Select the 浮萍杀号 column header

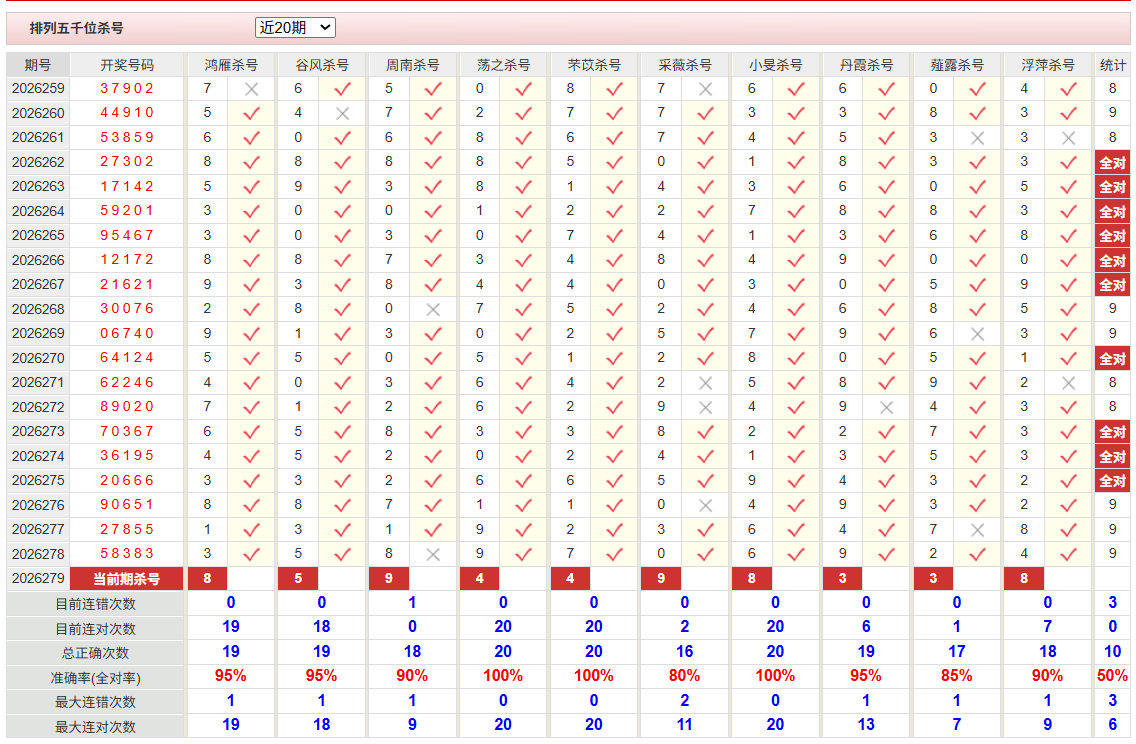(x=1048, y=65)
